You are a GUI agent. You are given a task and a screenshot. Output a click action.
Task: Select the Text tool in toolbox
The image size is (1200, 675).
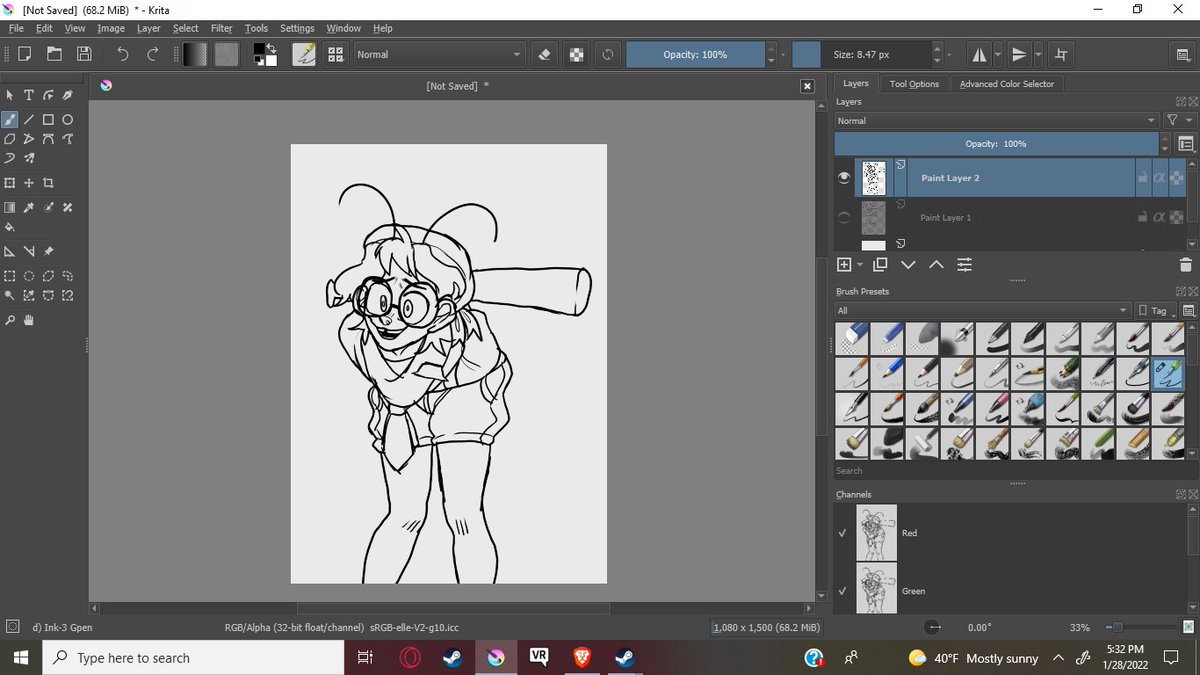click(x=28, y=95)
